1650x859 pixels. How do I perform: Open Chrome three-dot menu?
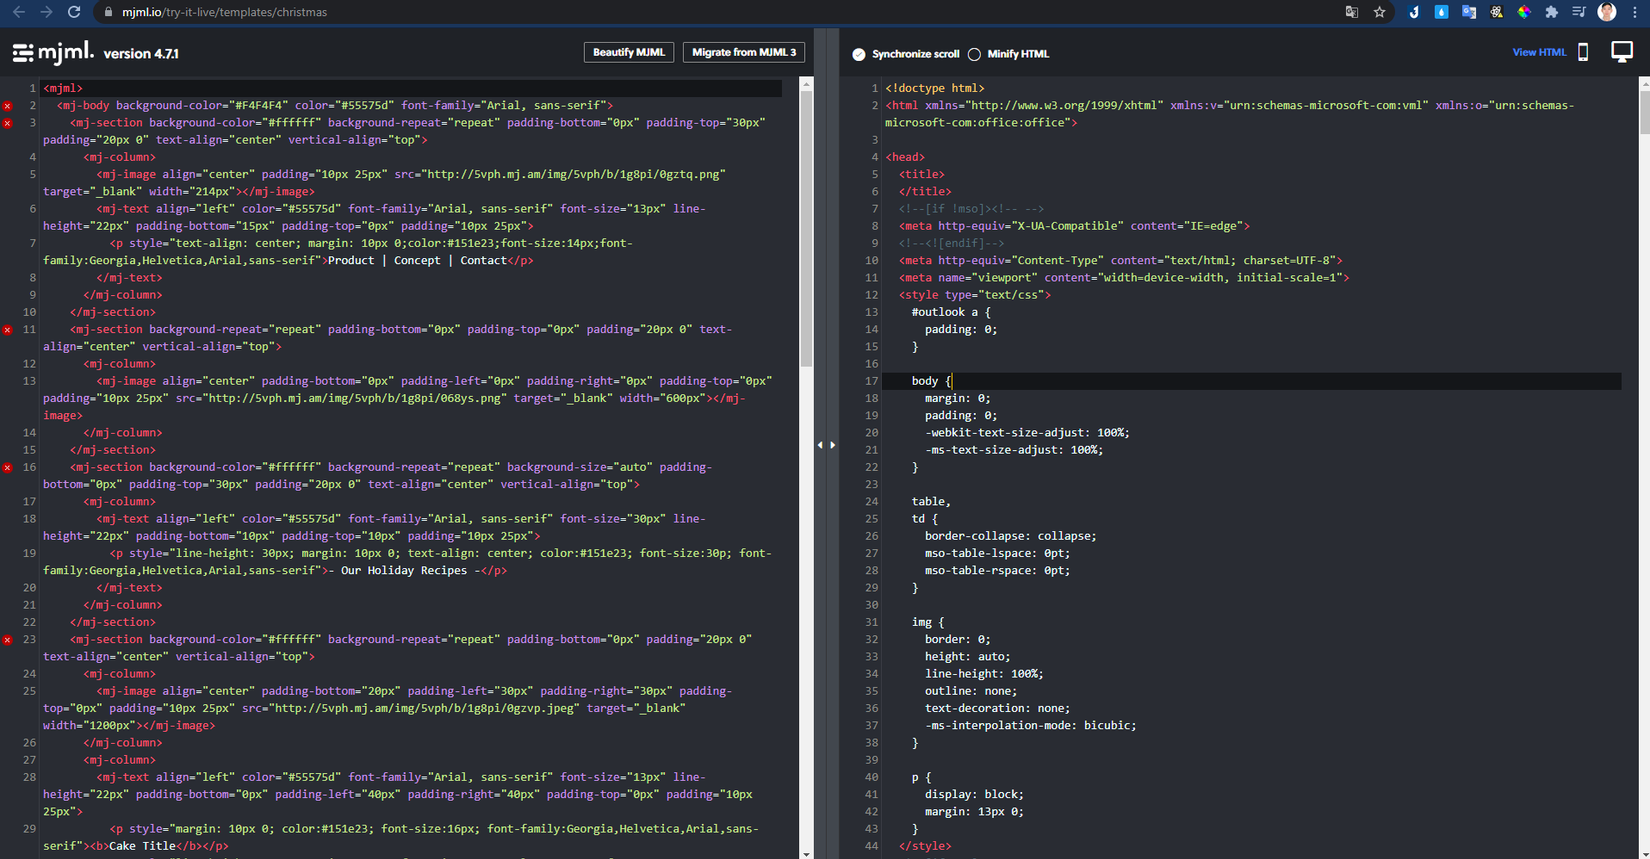[x=1635, y=12]
